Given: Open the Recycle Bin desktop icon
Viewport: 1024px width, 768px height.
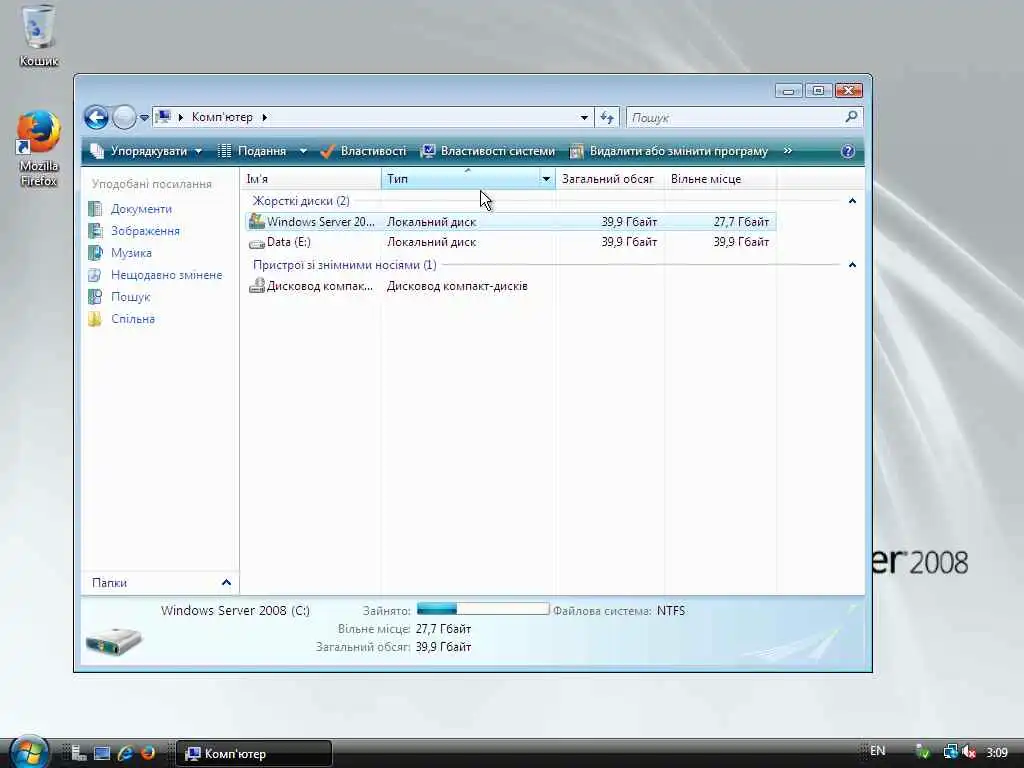Looking at the screenshot, I should pos(39,36).
